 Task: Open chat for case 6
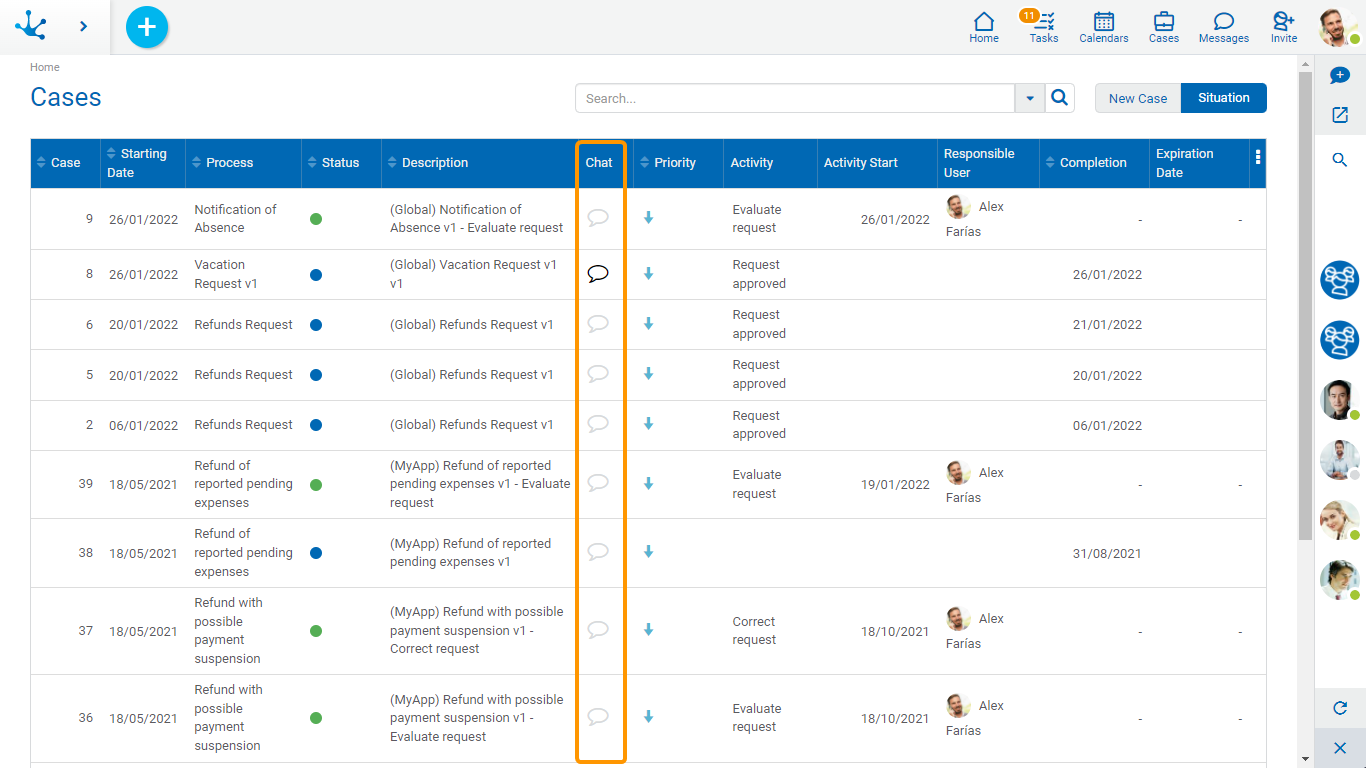(598, 324)
